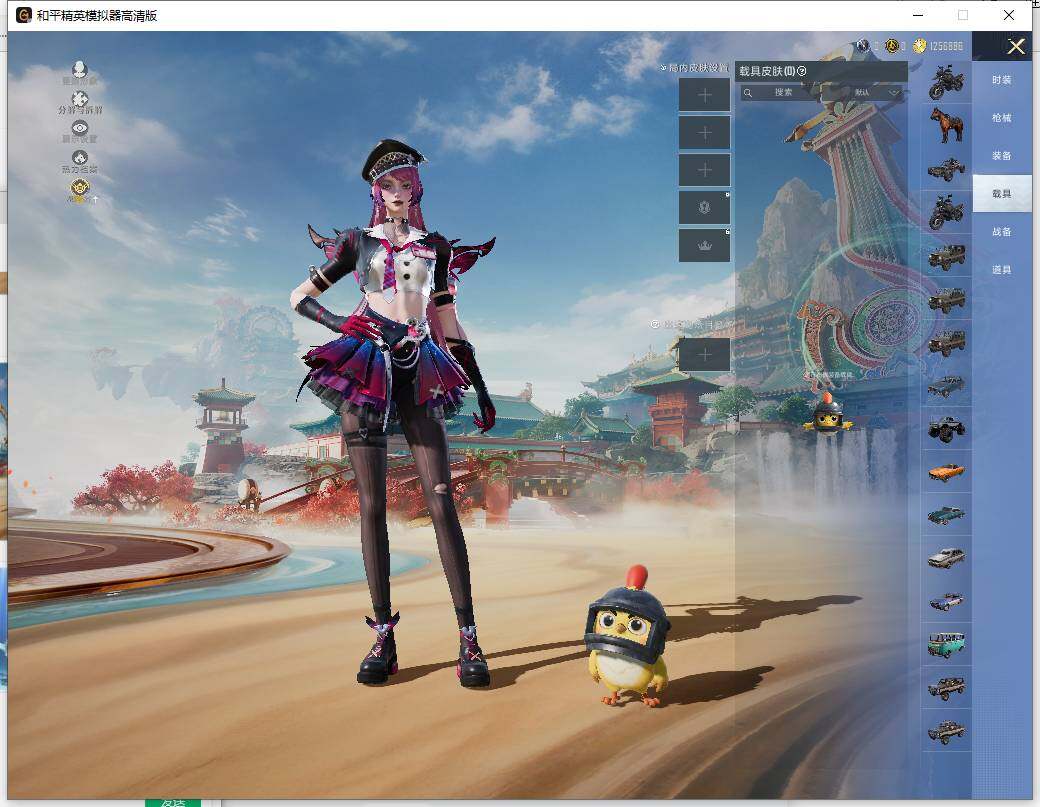Screen dimensions: 1040x807
Task: Click the gold badge icon at left
Action: [80, 187]
